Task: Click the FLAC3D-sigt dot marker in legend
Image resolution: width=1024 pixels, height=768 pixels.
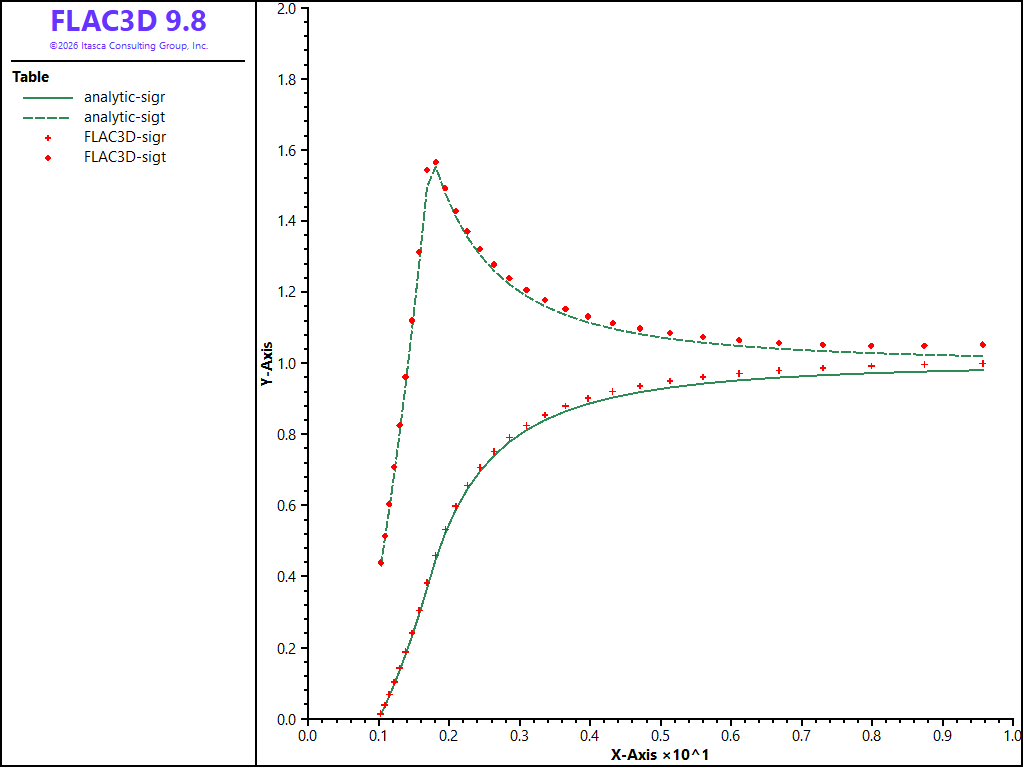Action: [48, 157]
